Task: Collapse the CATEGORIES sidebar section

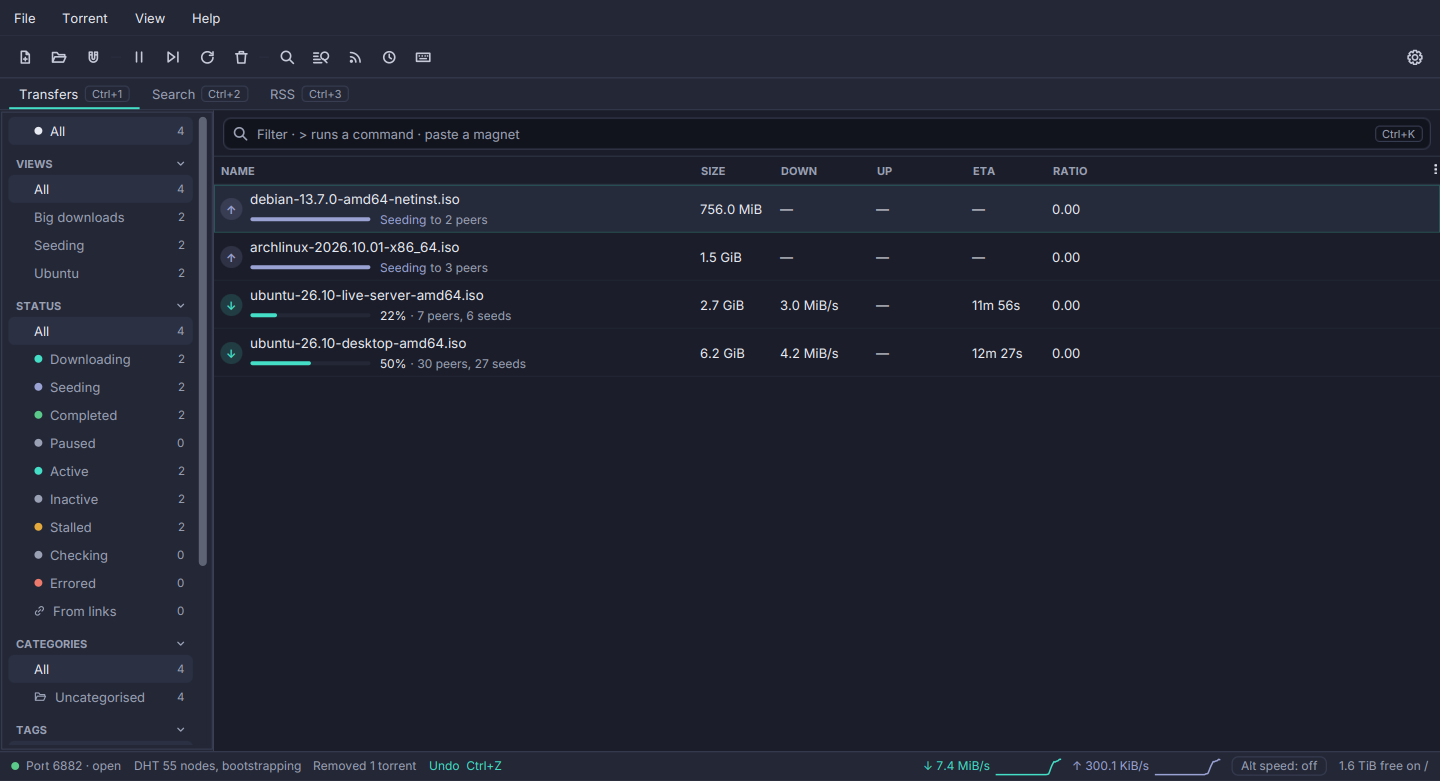Action: [181, 644]
